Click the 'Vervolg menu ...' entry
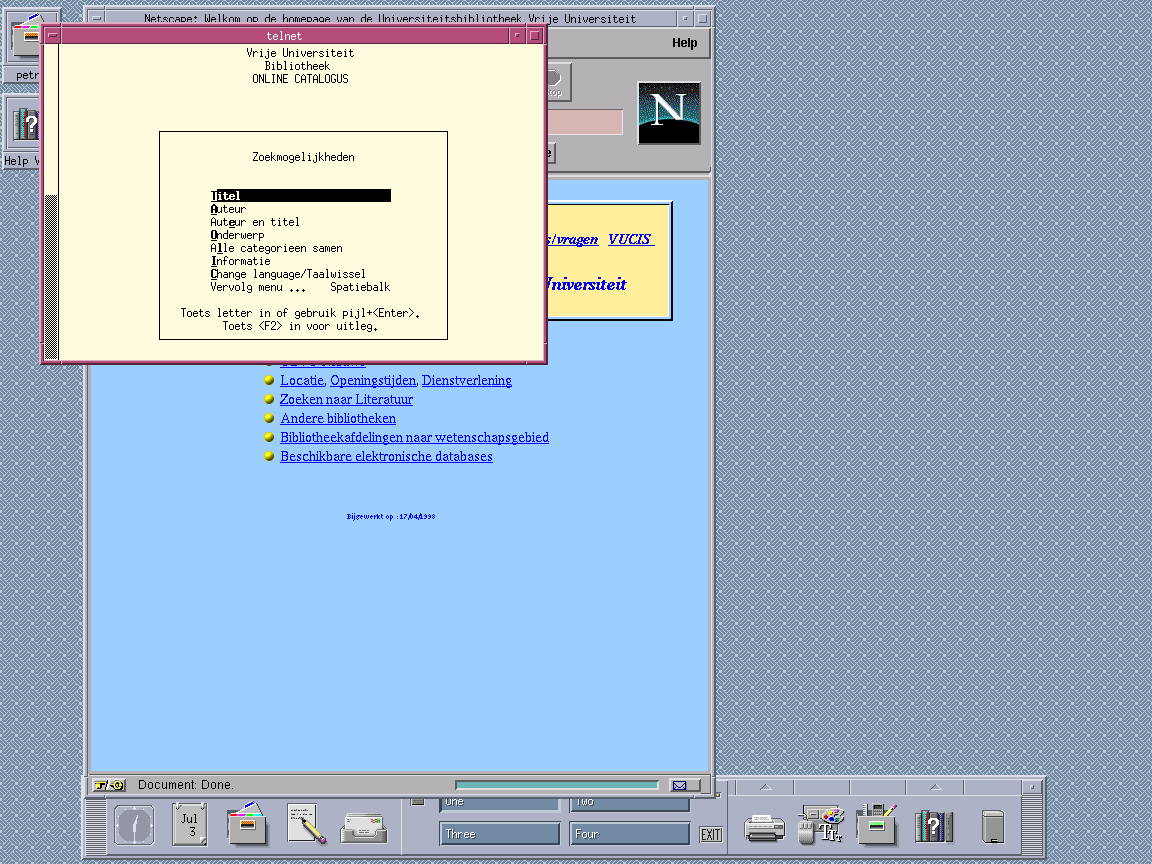The image size is (1152, 864). click(258, 287)
